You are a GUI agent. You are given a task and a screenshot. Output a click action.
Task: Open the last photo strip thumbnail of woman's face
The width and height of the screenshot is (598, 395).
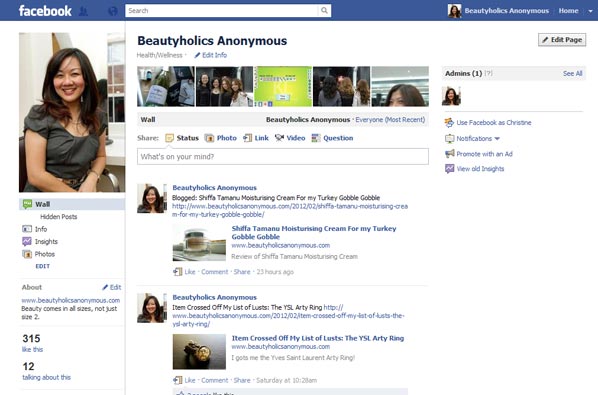pos(400,87)
